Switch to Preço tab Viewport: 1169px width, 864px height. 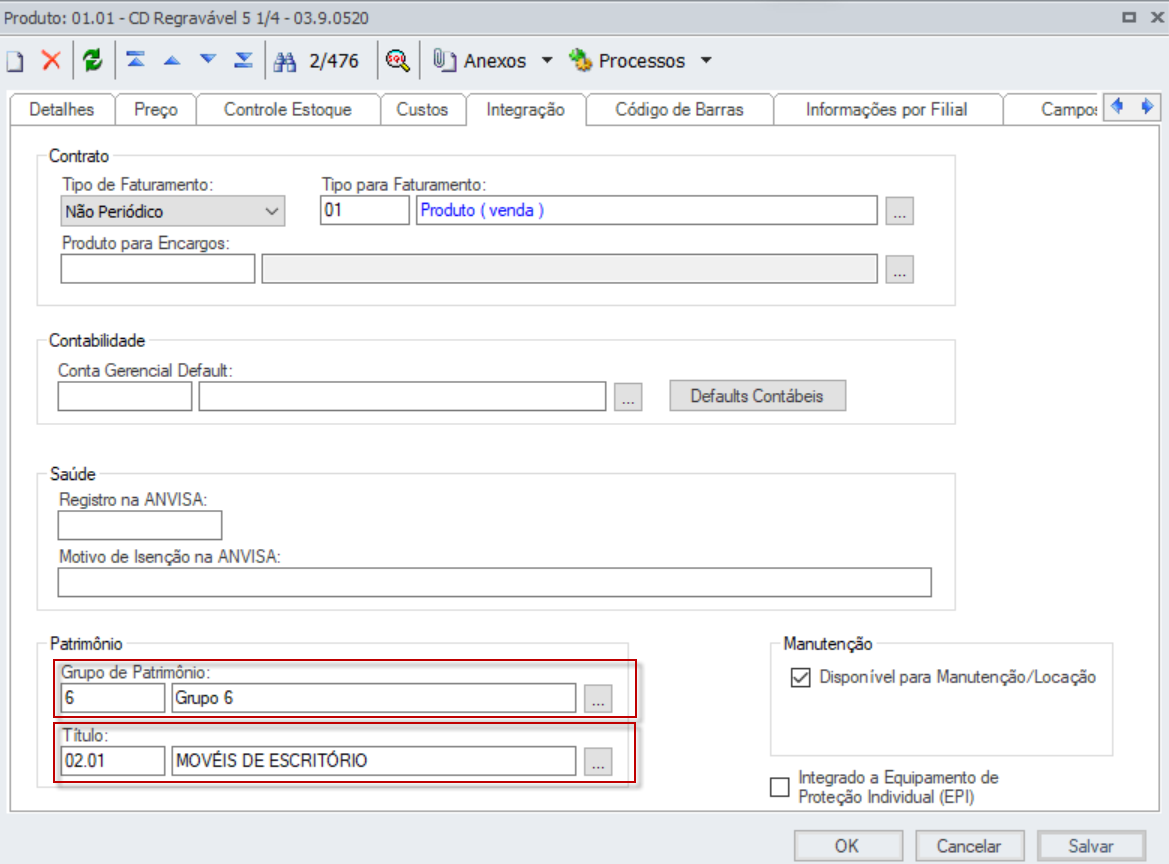point(156,110)
